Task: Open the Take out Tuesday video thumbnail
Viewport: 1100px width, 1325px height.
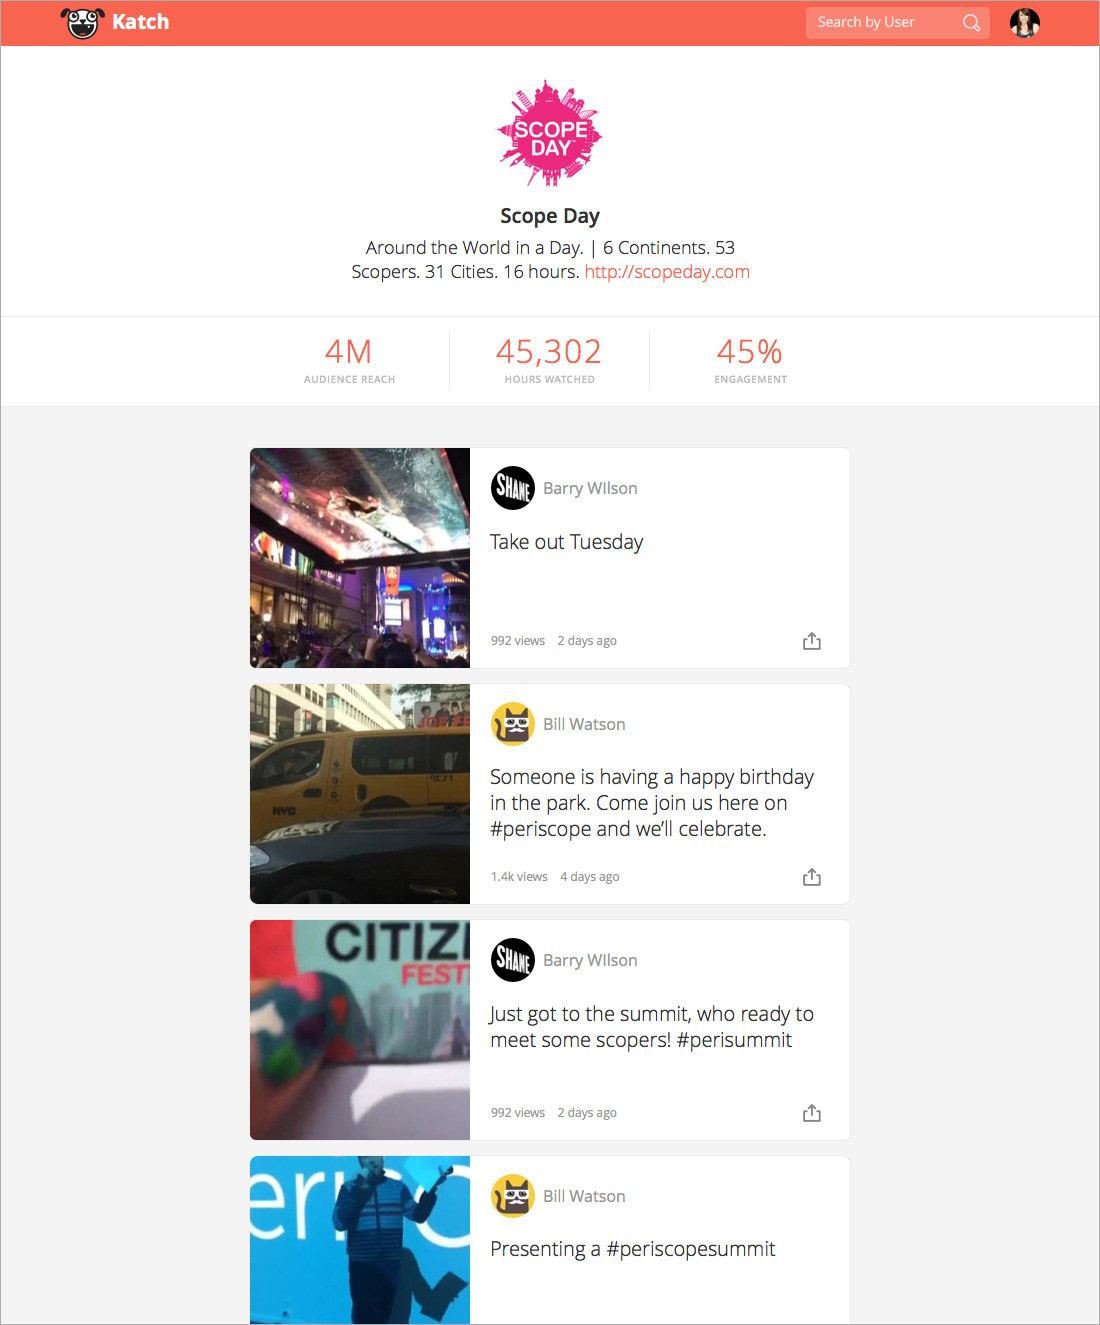Action: [360, 558]
